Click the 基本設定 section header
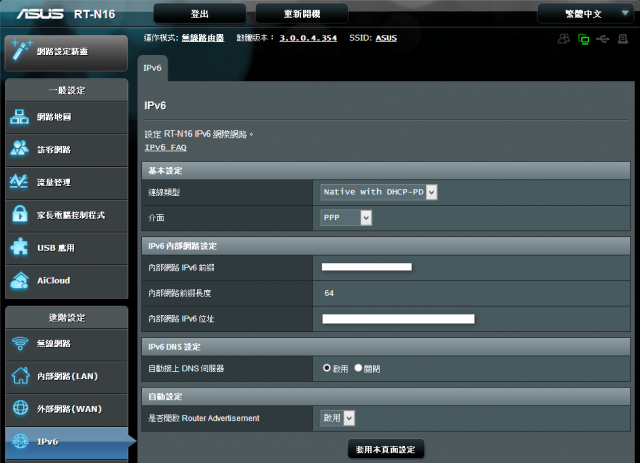The height and width of the screenshot is (463, 640). click(386, 171)
